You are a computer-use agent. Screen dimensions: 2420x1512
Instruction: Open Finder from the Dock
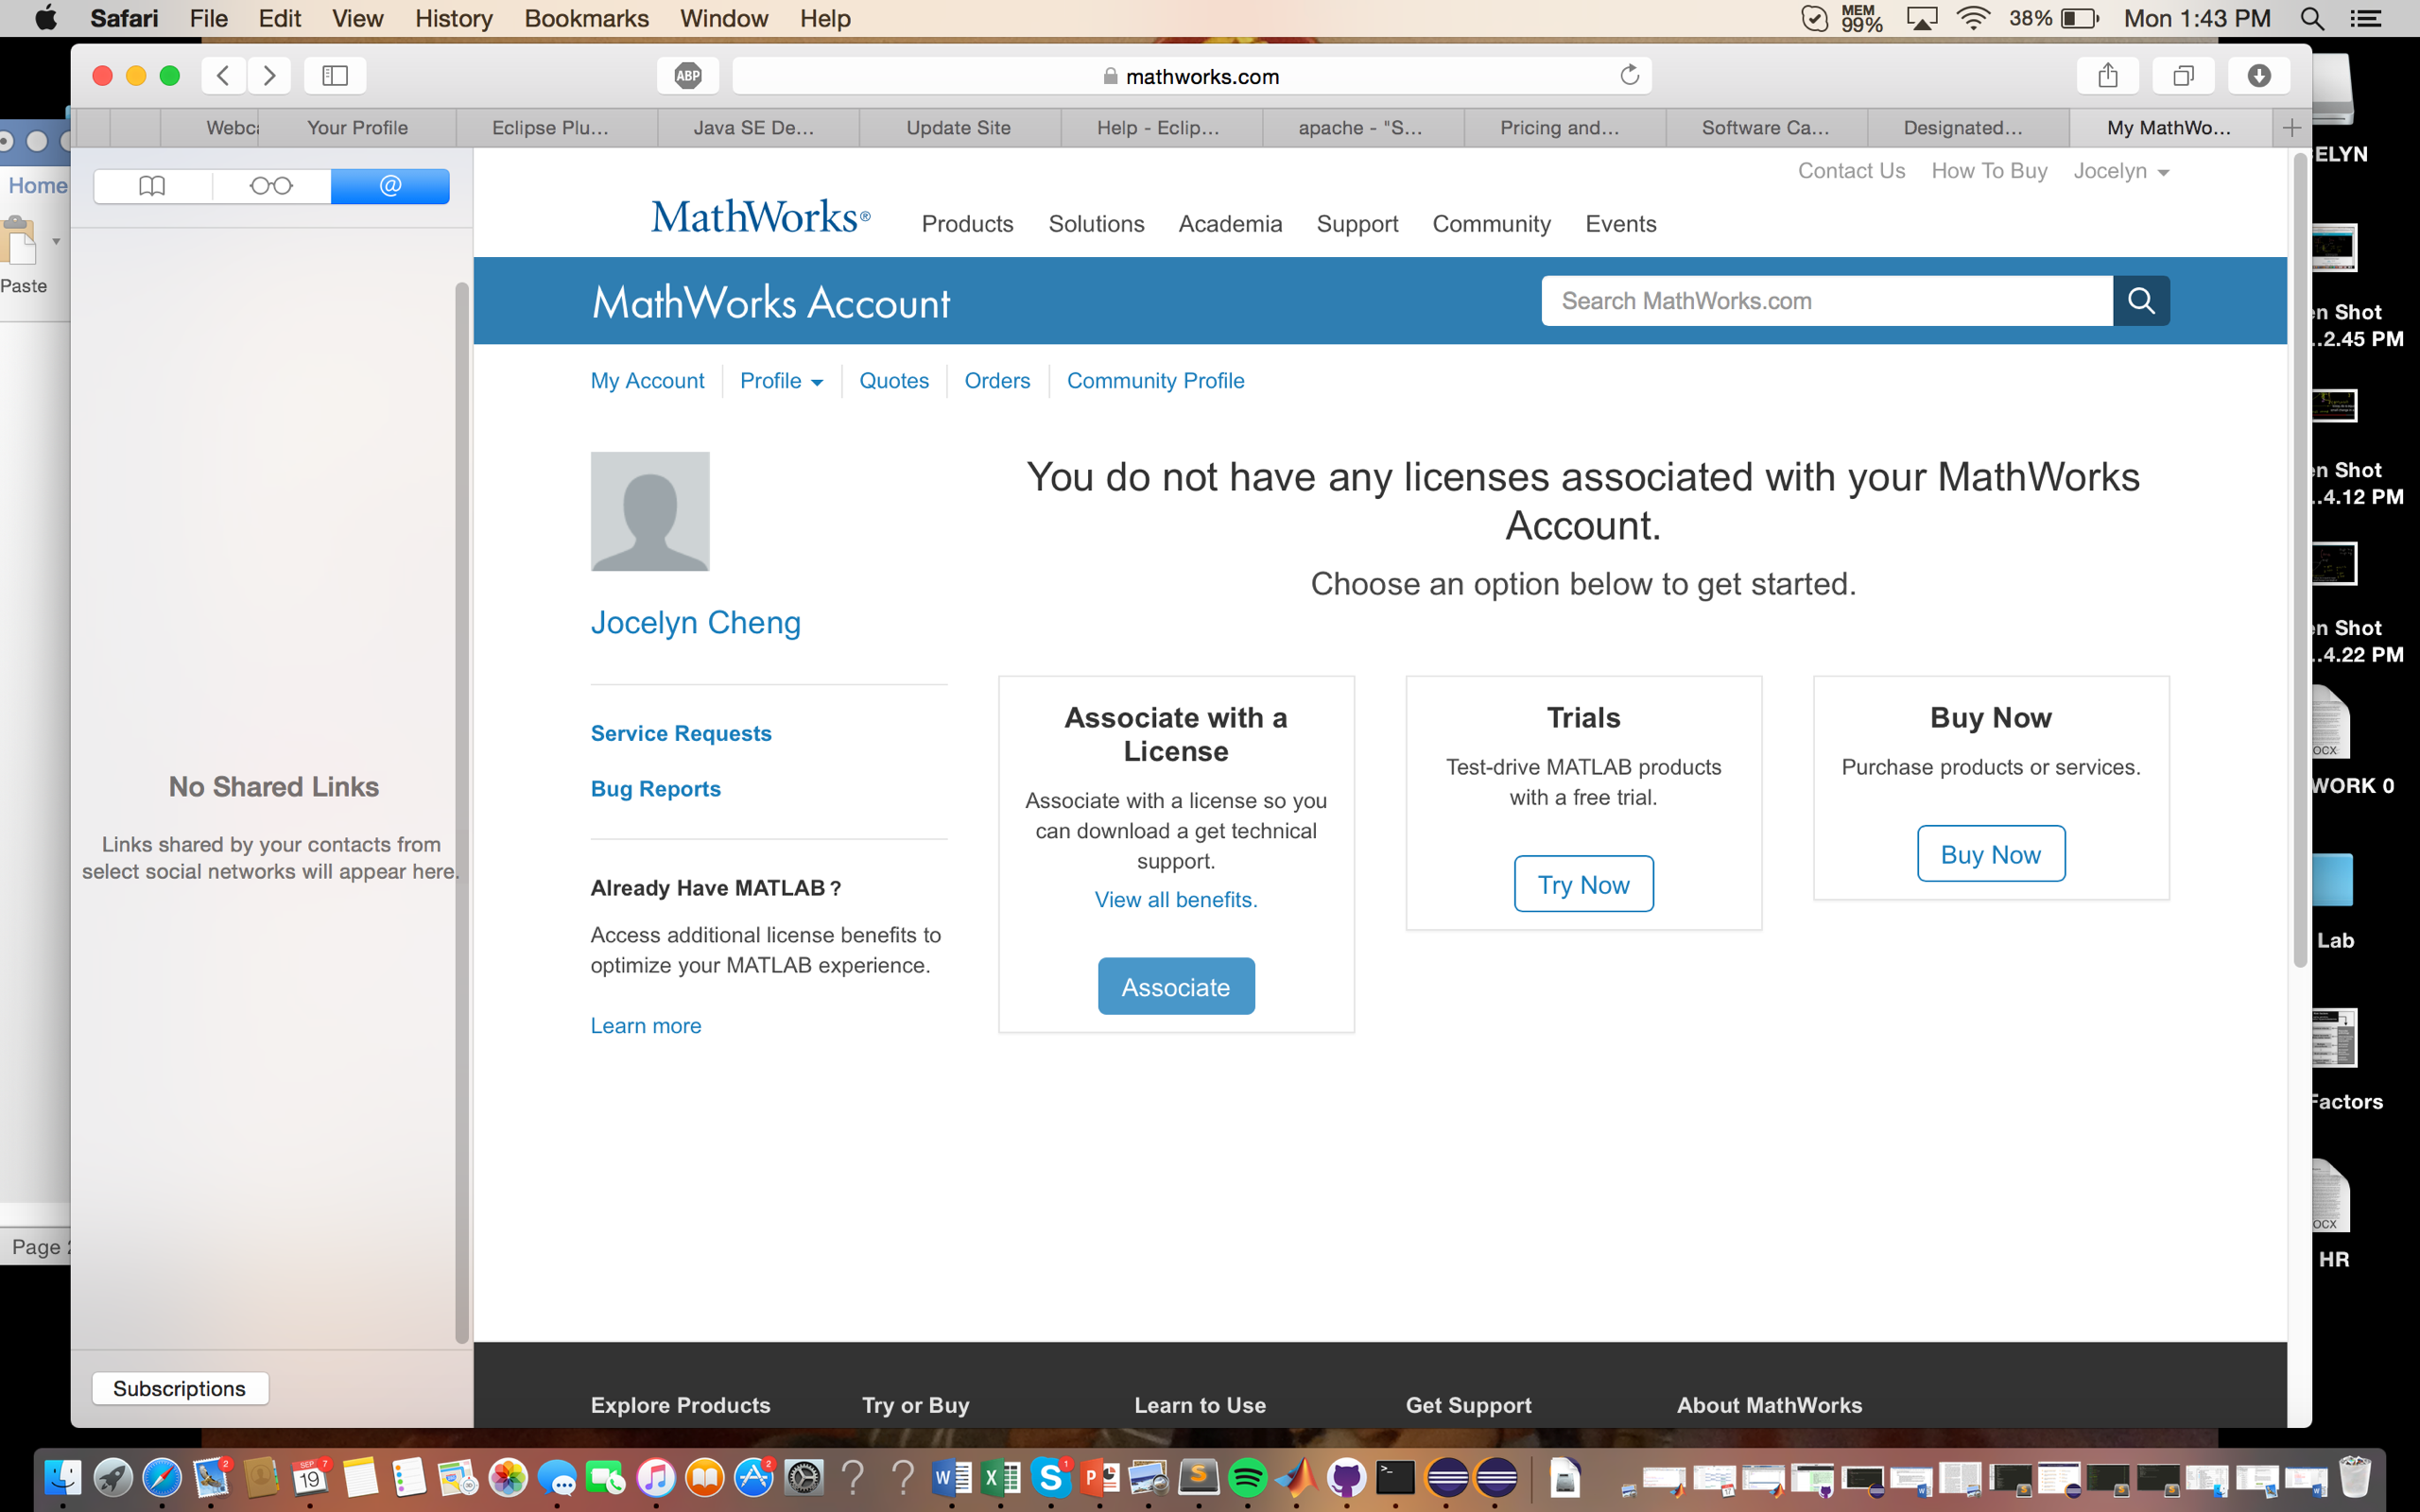point(63,1477)
